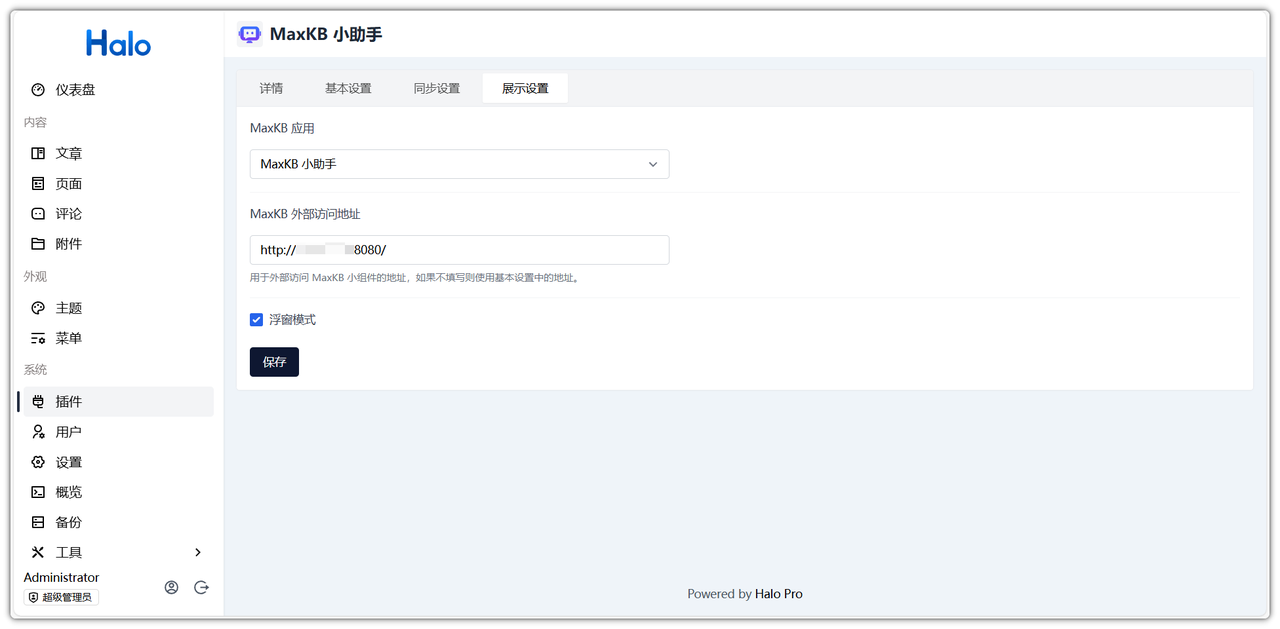Go to 文章 in the sidebar
The image size is (1280, 629).
click(68, 153)
